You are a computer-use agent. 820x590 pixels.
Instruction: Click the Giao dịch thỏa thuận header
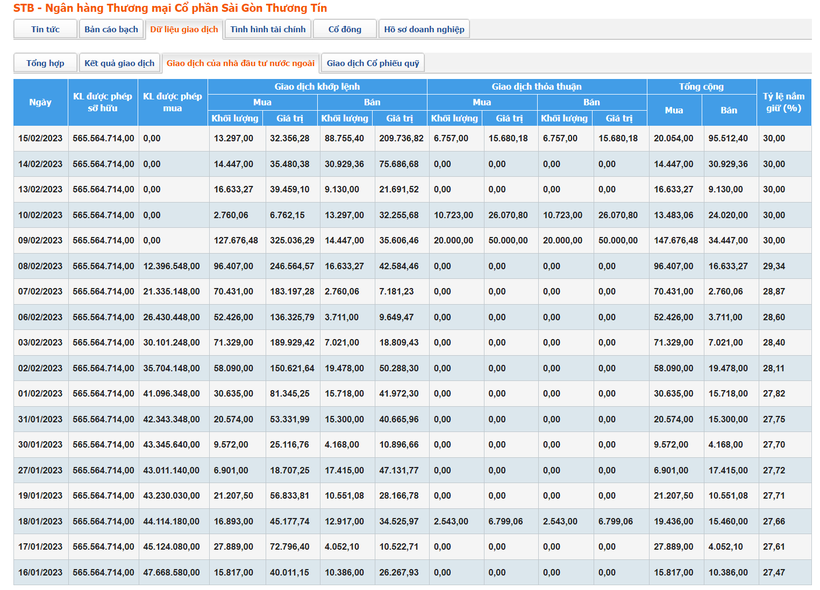536,87
